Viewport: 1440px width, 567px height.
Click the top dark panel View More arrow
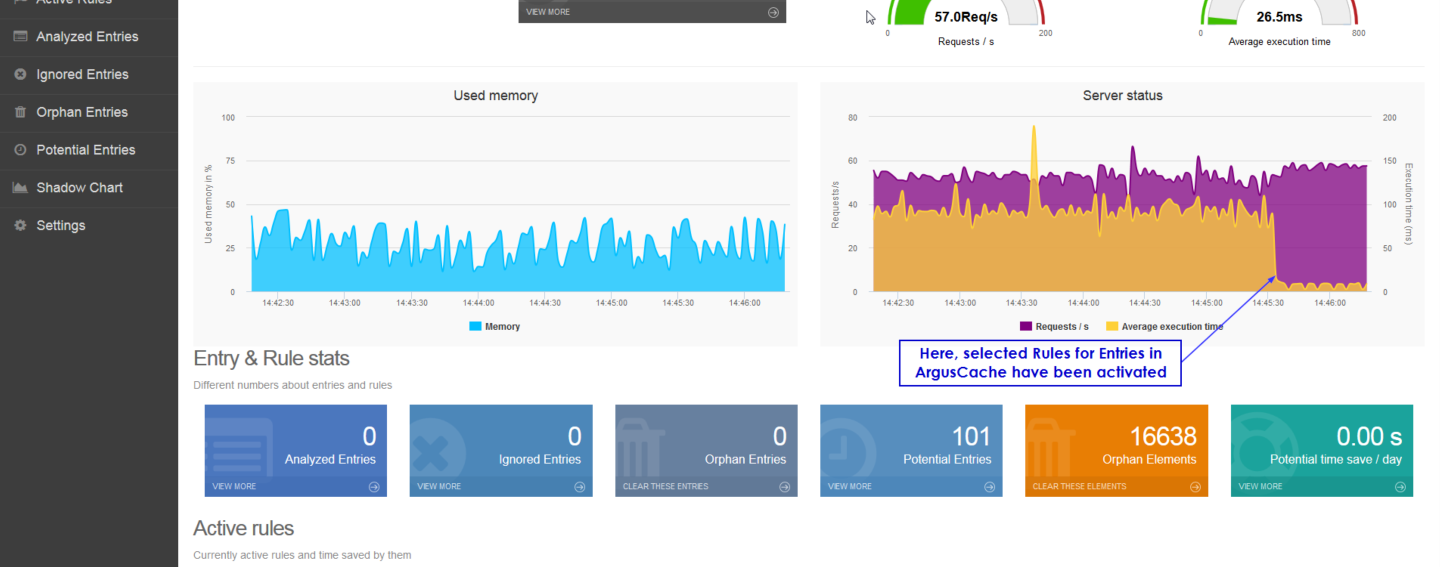[773, 12]
